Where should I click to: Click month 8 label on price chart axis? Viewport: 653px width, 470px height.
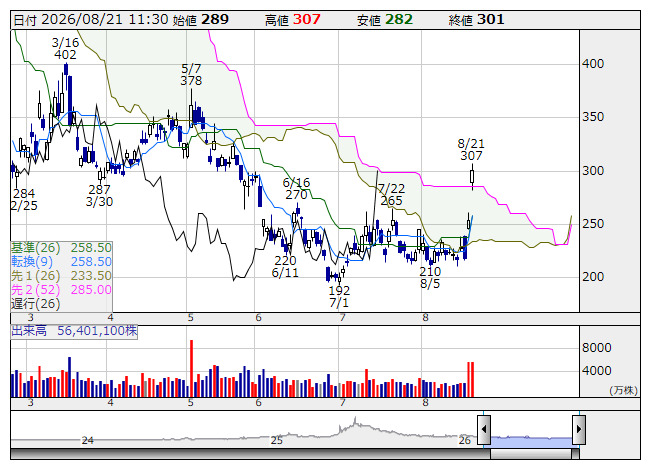pos(425,318)
